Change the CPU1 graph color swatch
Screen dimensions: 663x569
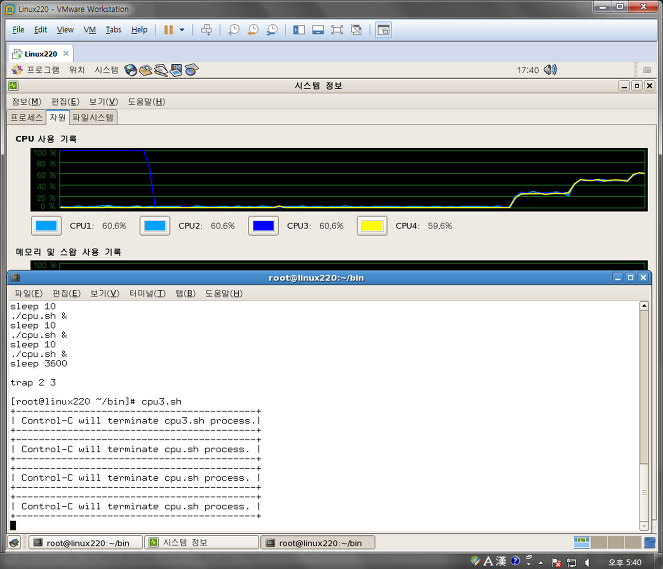[46, 226]
